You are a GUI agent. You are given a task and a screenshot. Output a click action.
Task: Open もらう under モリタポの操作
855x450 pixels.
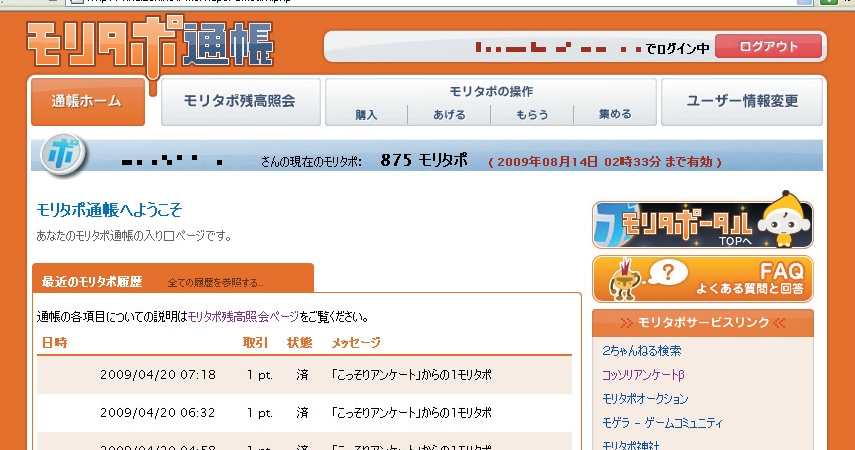532,115
